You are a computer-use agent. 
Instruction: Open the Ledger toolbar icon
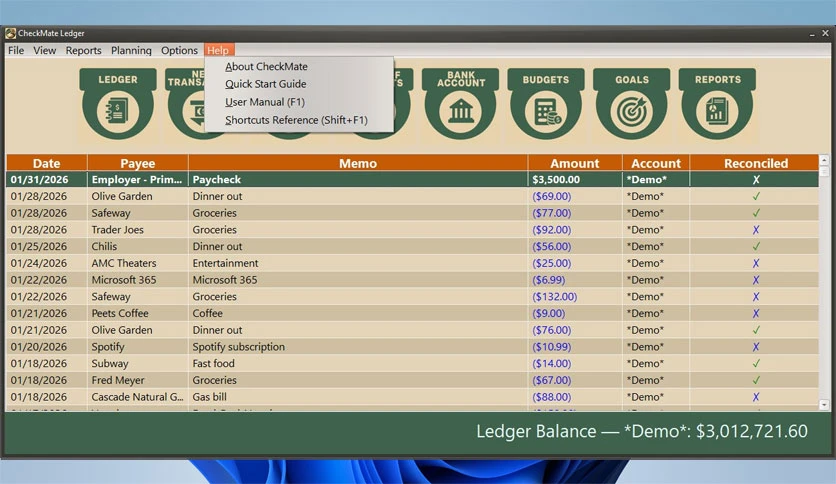click(x=118, y=104)
